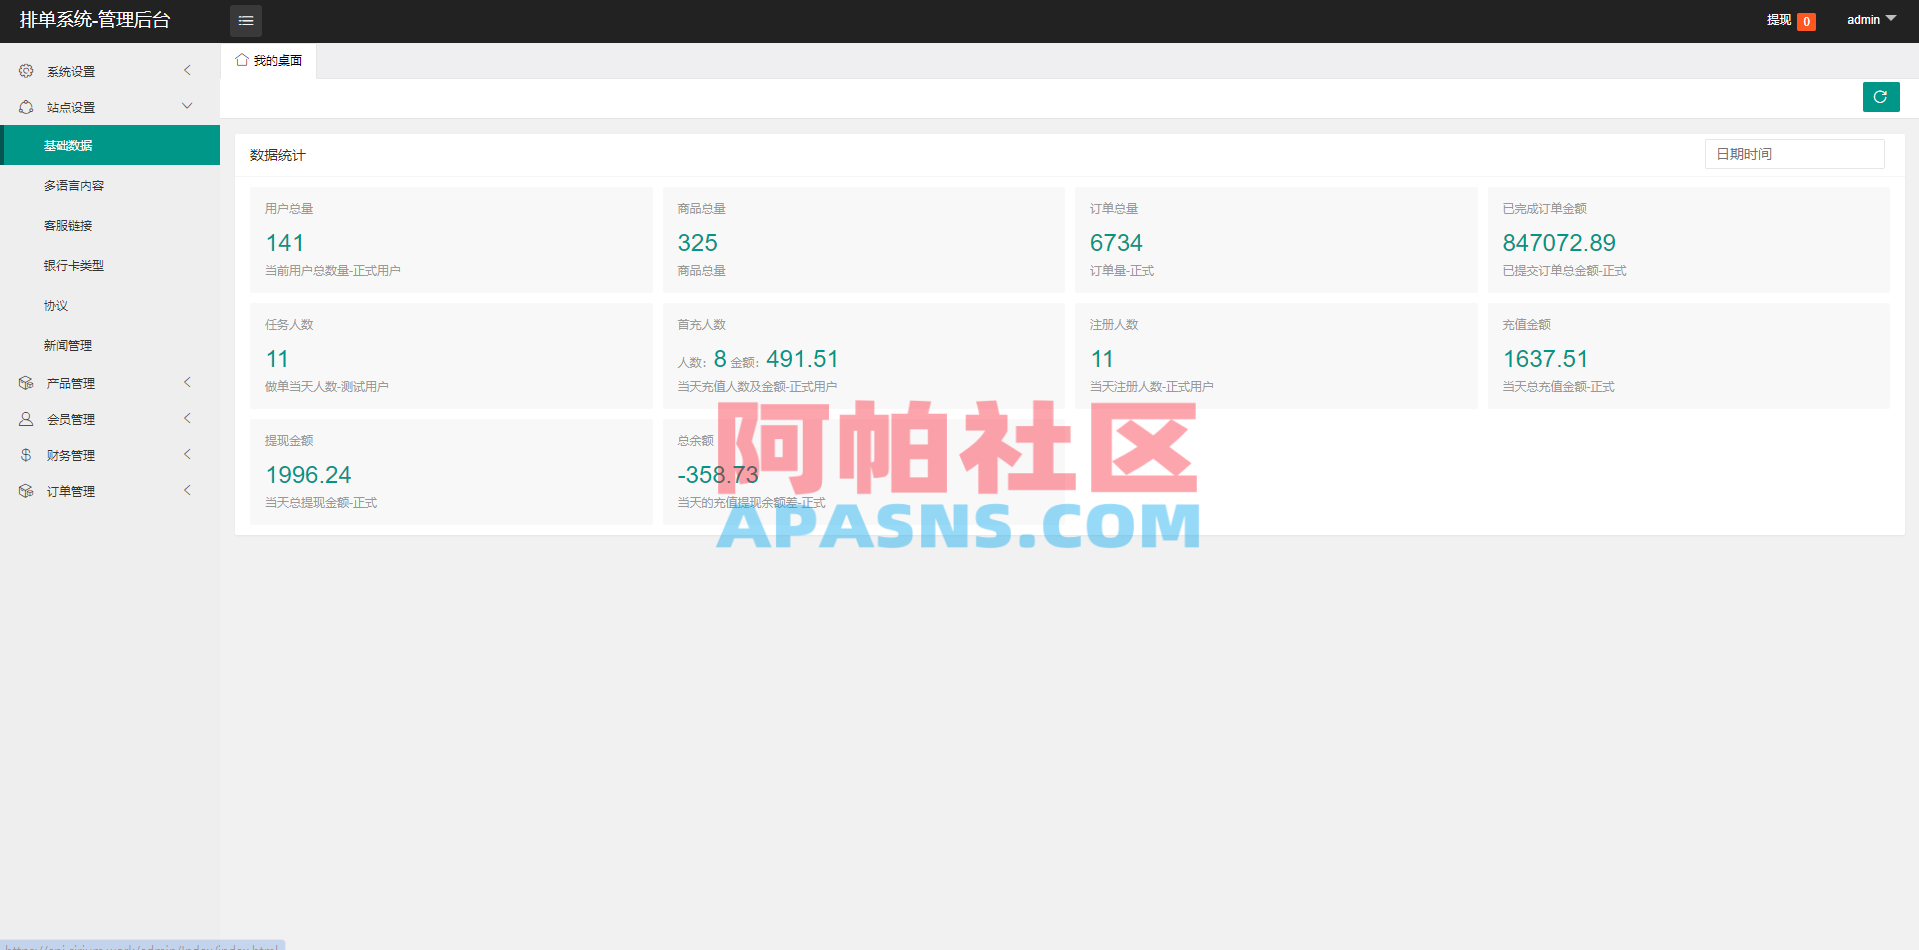Click the 站点设置 icon in the sidebar

[26, 106]
